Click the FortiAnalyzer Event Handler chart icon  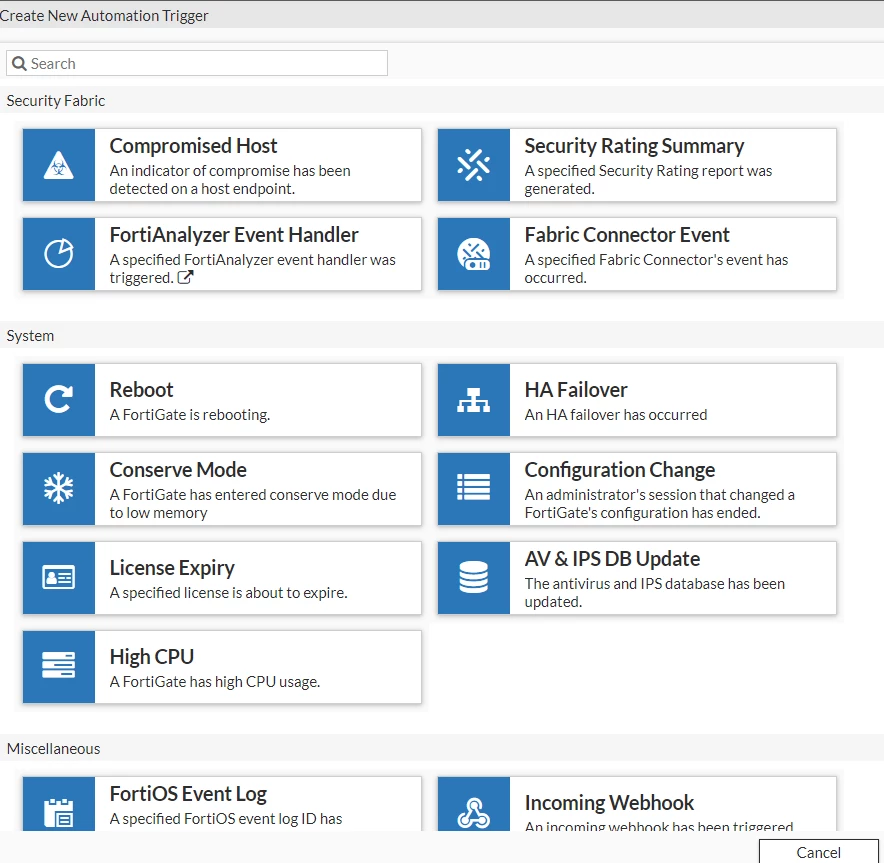59,254
